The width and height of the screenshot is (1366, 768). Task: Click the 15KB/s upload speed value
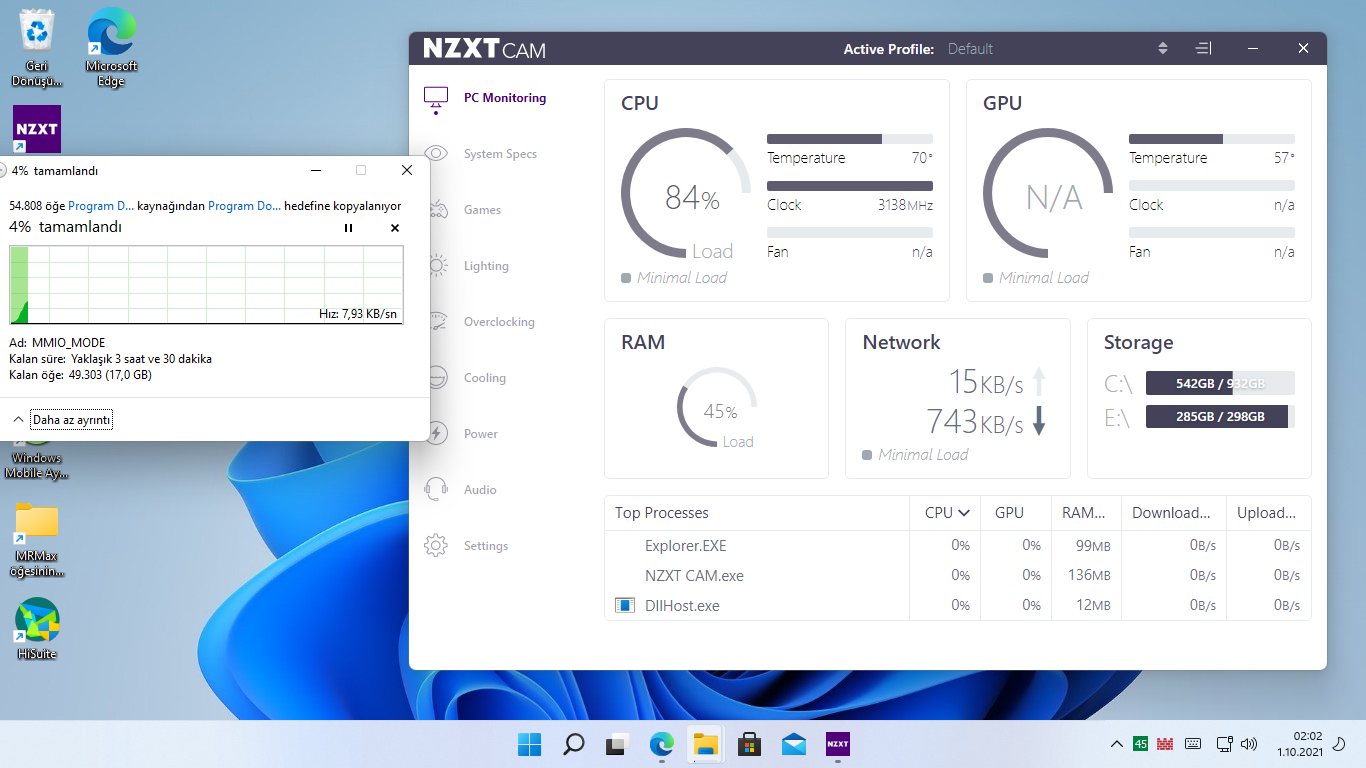point(985,381)
